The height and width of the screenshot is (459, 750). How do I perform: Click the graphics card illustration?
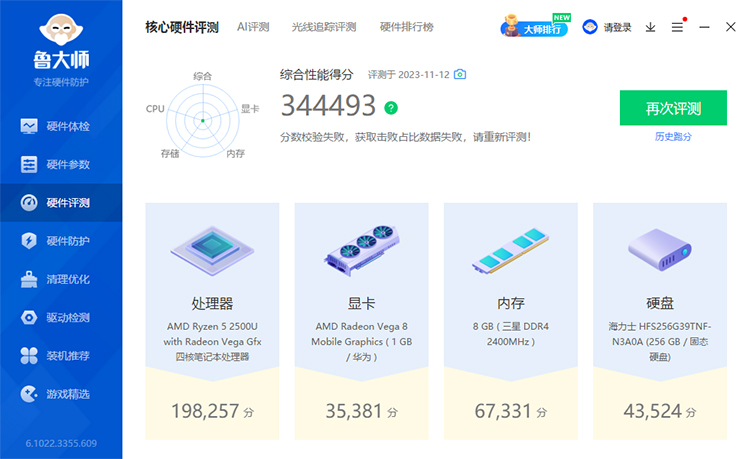(x=362, y=250)
